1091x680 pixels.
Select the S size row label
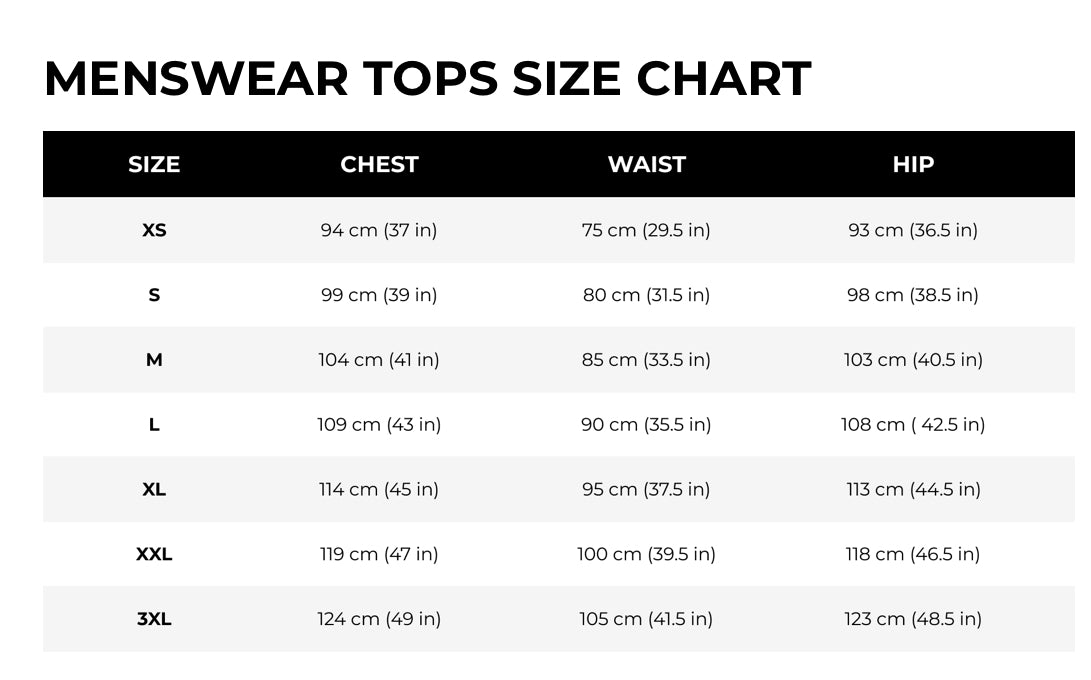pos(154,295)
